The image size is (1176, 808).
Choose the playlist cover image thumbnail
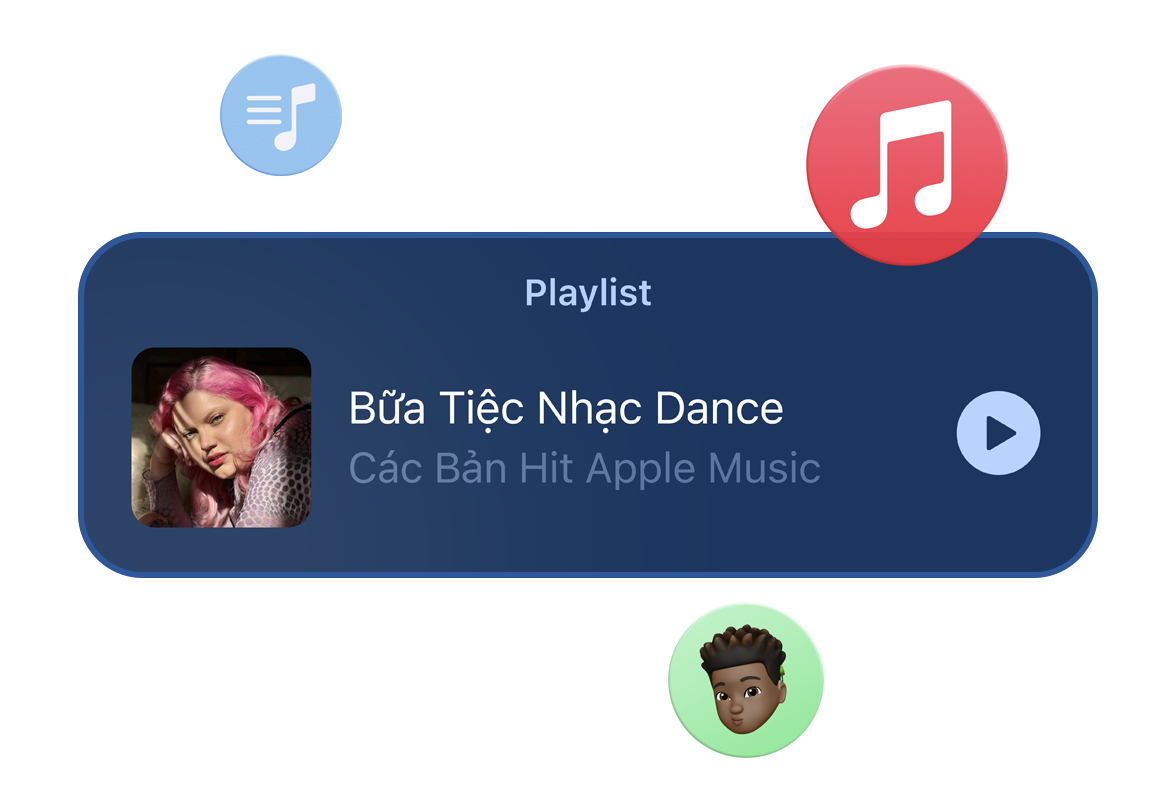click(x=221, y=437)
